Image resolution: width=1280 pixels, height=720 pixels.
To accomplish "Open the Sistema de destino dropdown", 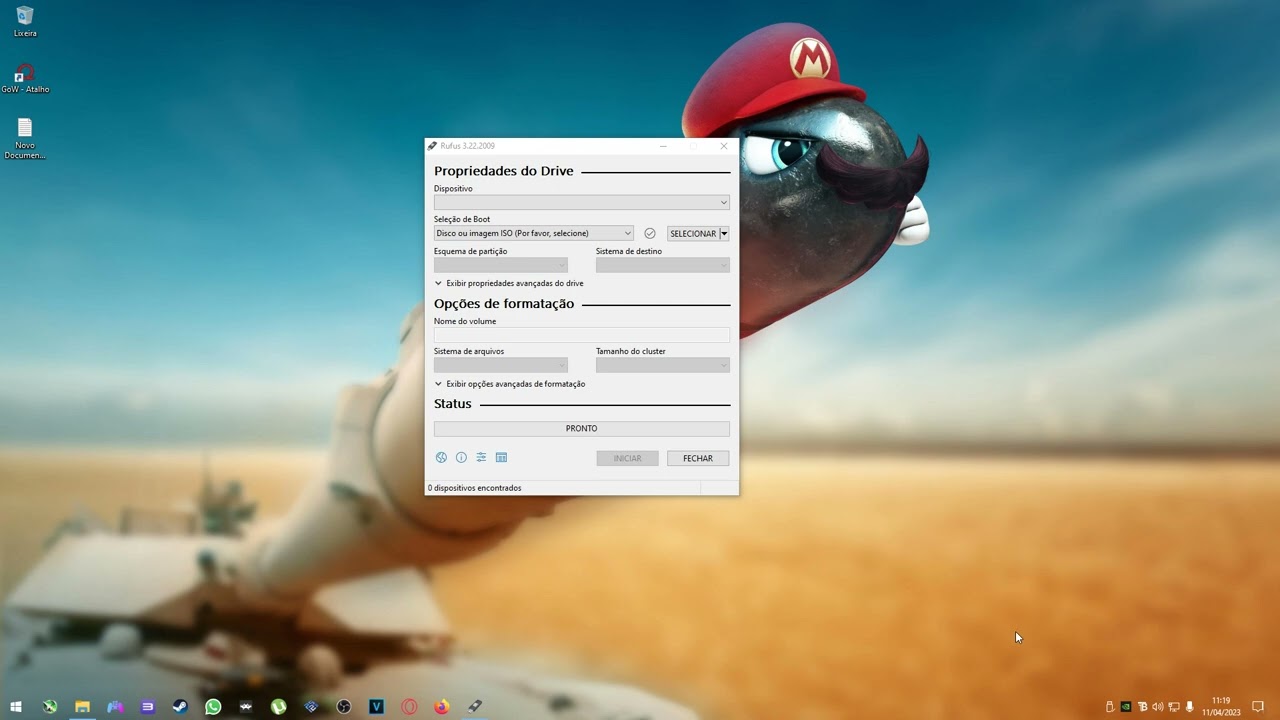I will coord(662,265).
